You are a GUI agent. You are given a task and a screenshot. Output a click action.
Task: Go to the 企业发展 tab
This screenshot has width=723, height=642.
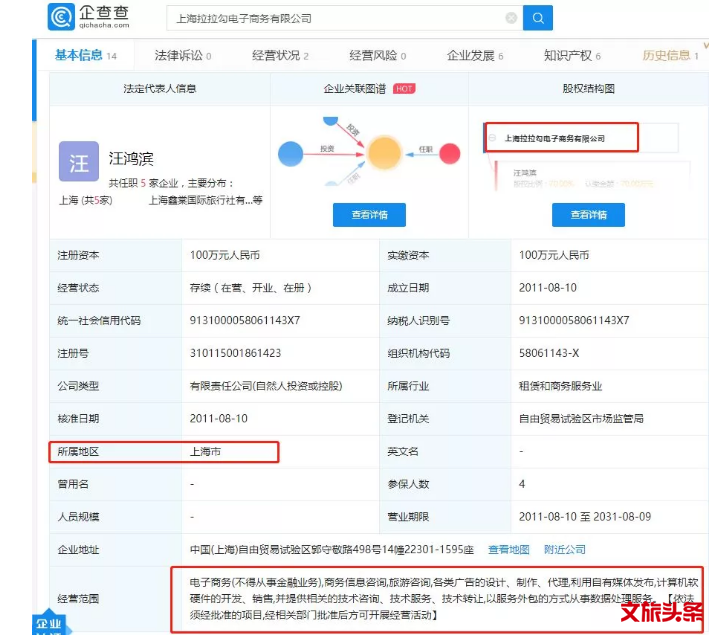click(474, 56)
